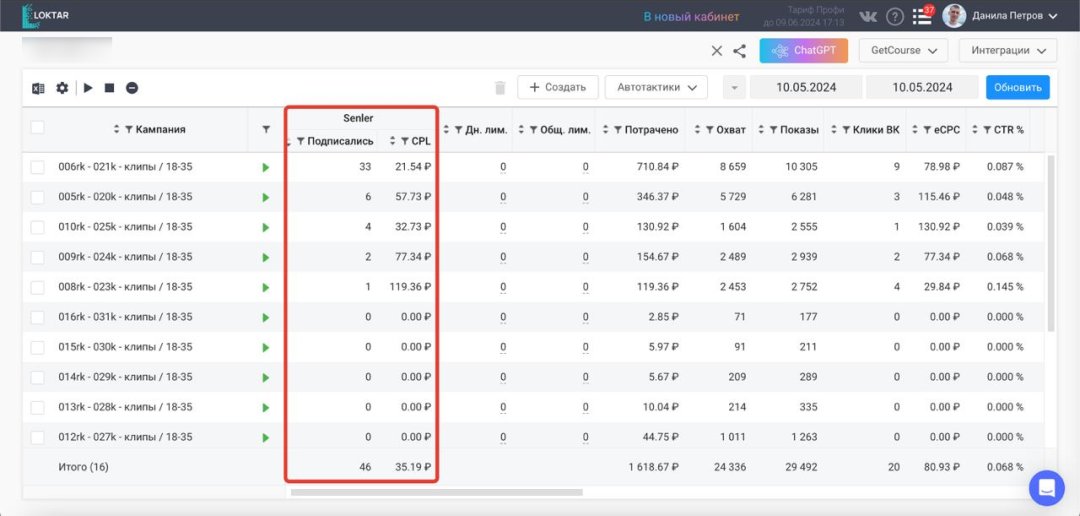Expand the GetCourse dropdown
1080x516 pixels.
pyautogui.click(x=903, y=50)
